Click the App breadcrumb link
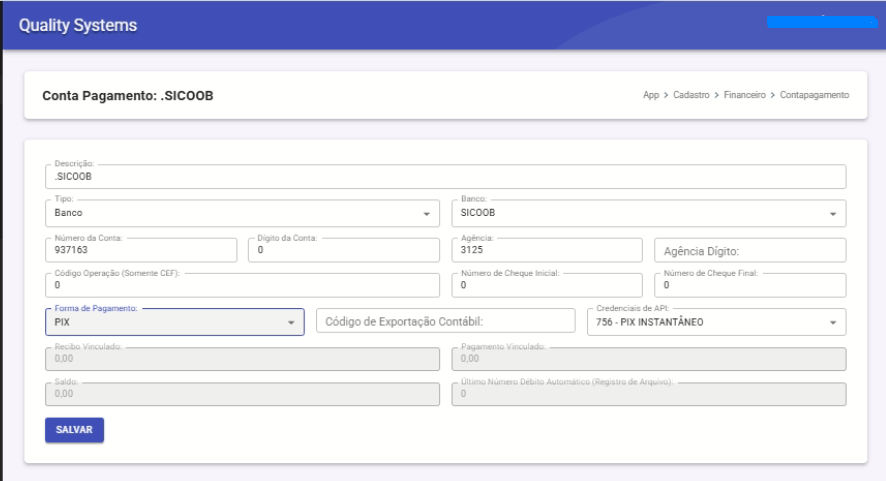Screen dimensions: 886x481 tap(652, 95)
